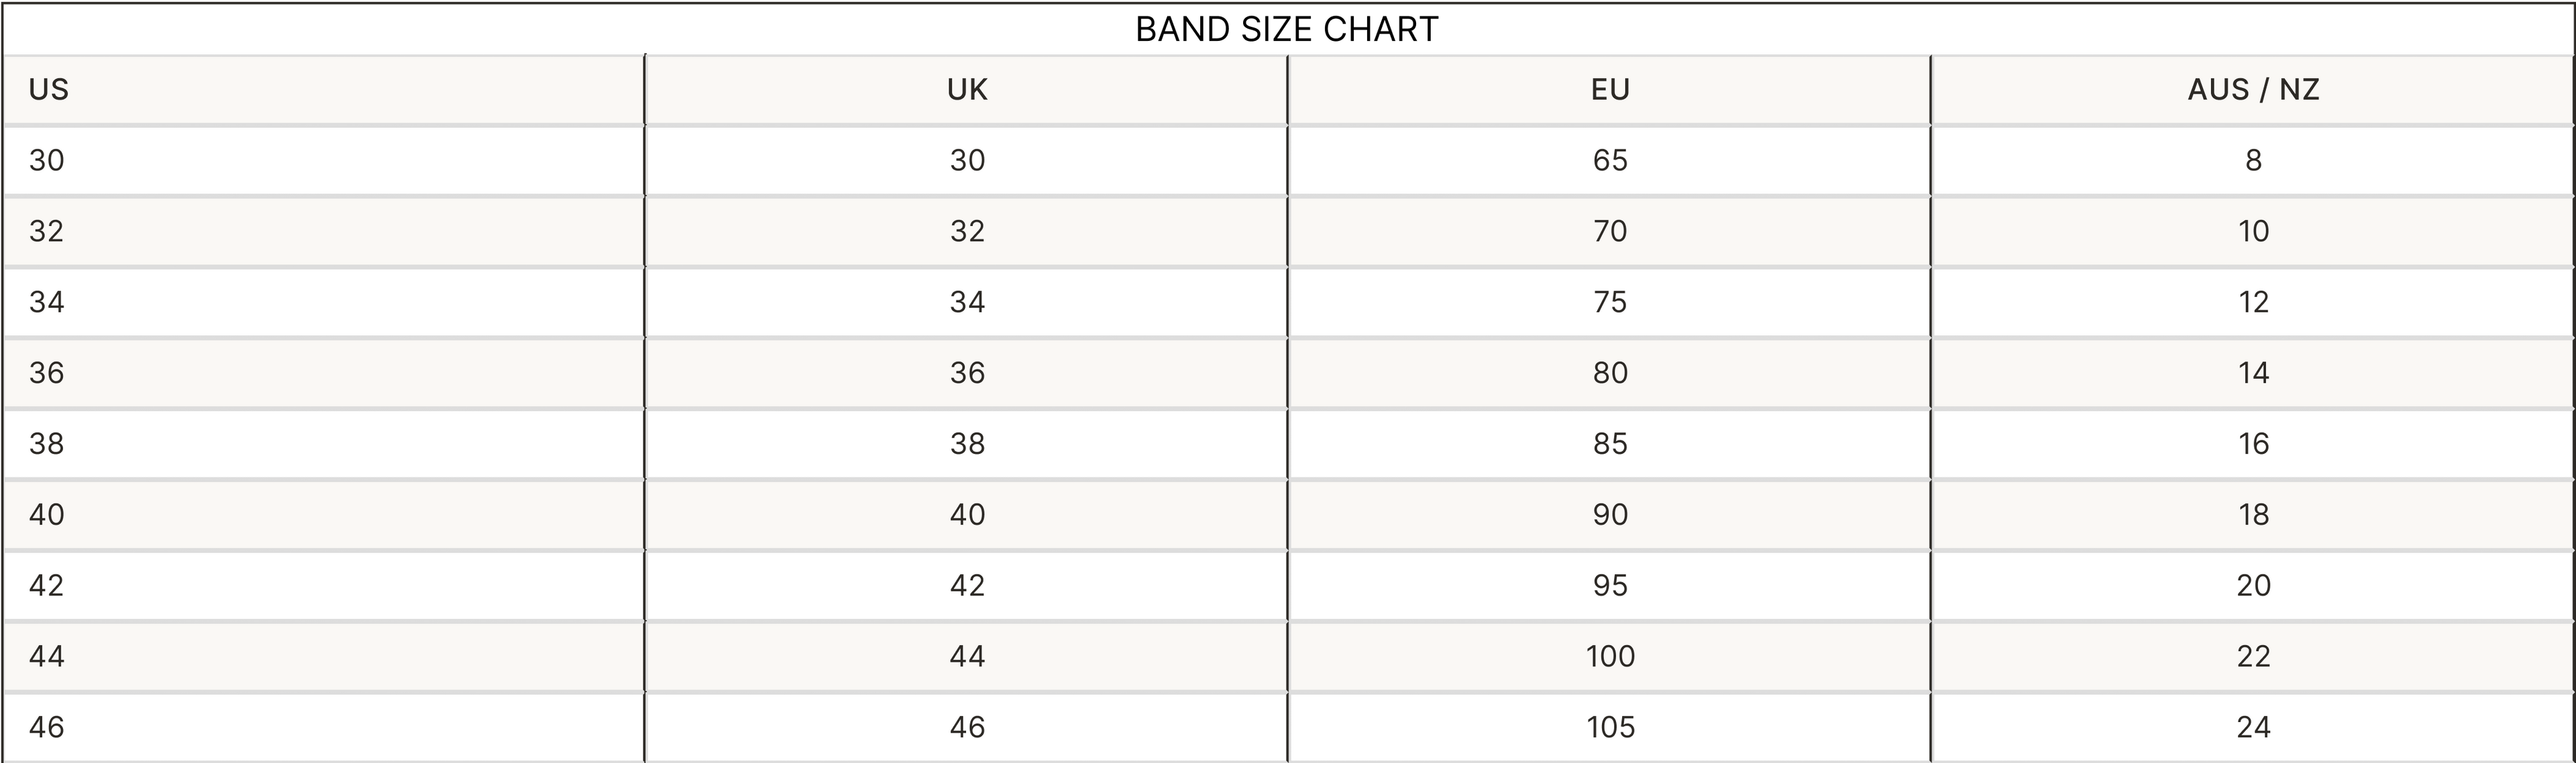Click AUS / NZ size 20 cell
Screen dimensions: 2576x763
click(x=2253, y=585)
